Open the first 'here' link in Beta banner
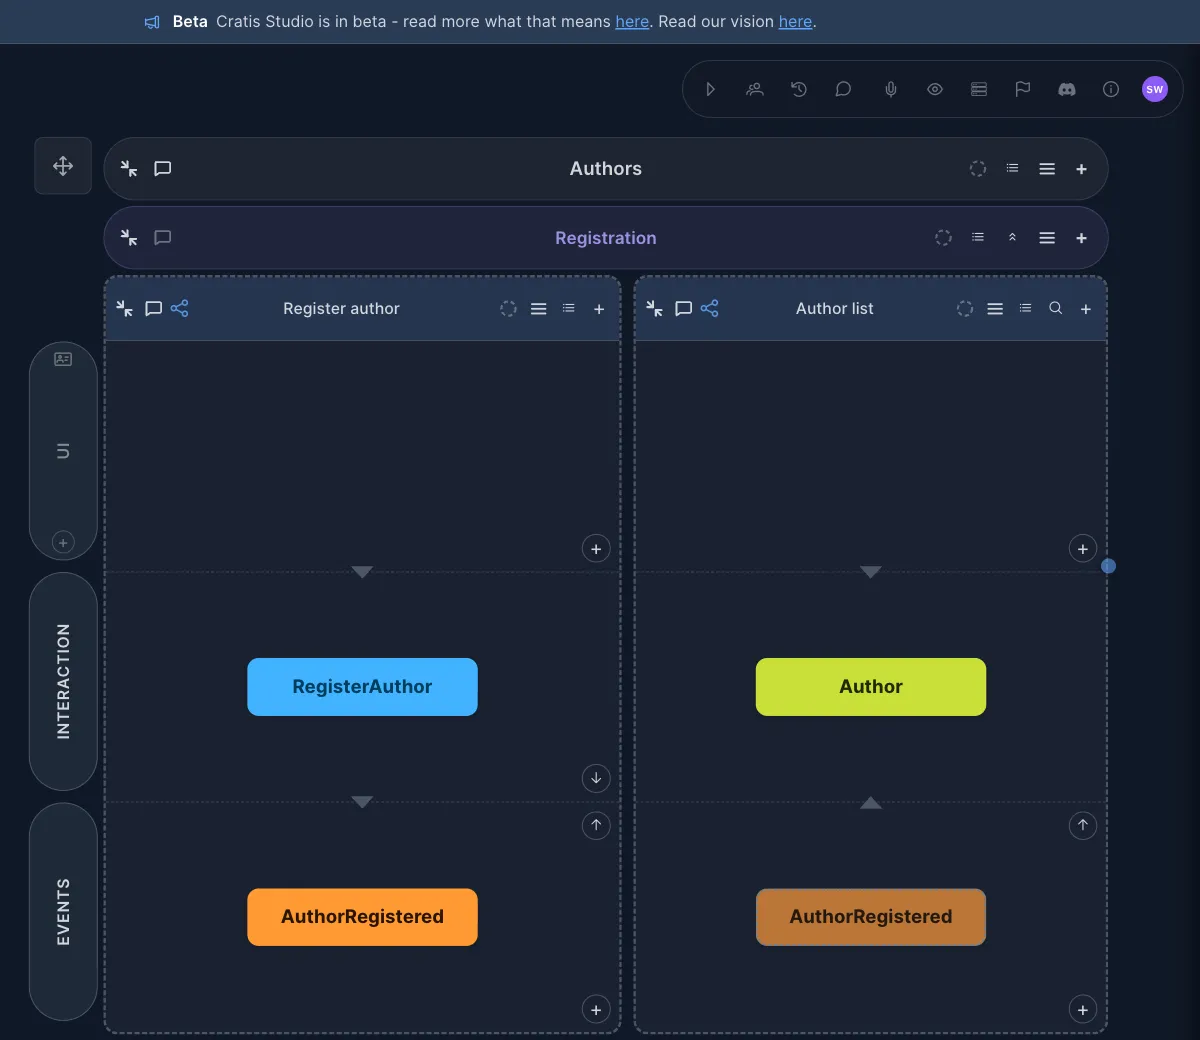 632,21
